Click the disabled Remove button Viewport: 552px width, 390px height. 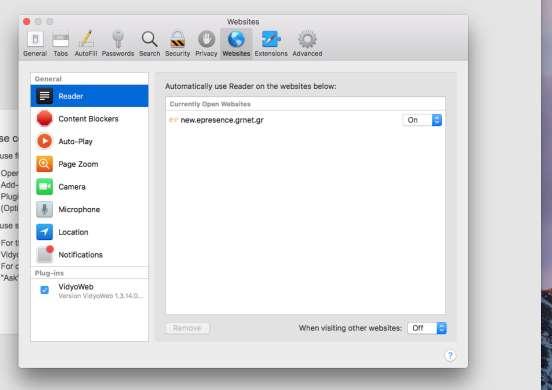187,328
